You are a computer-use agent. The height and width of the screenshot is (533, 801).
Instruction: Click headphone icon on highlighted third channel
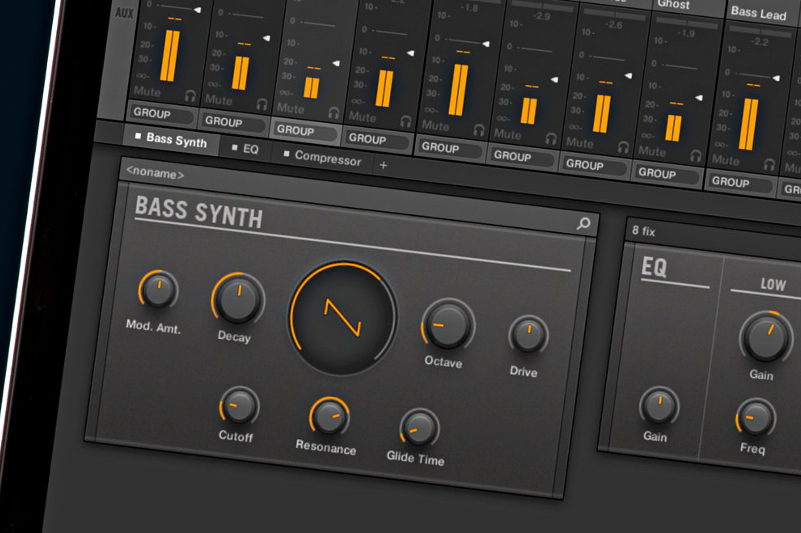click(x=334, y=112)
